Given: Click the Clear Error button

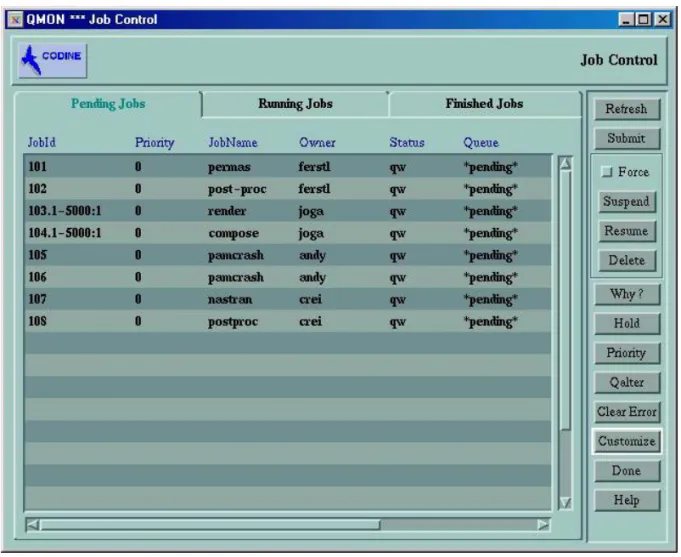Looking at the screenshot, I should coord(627,412).
